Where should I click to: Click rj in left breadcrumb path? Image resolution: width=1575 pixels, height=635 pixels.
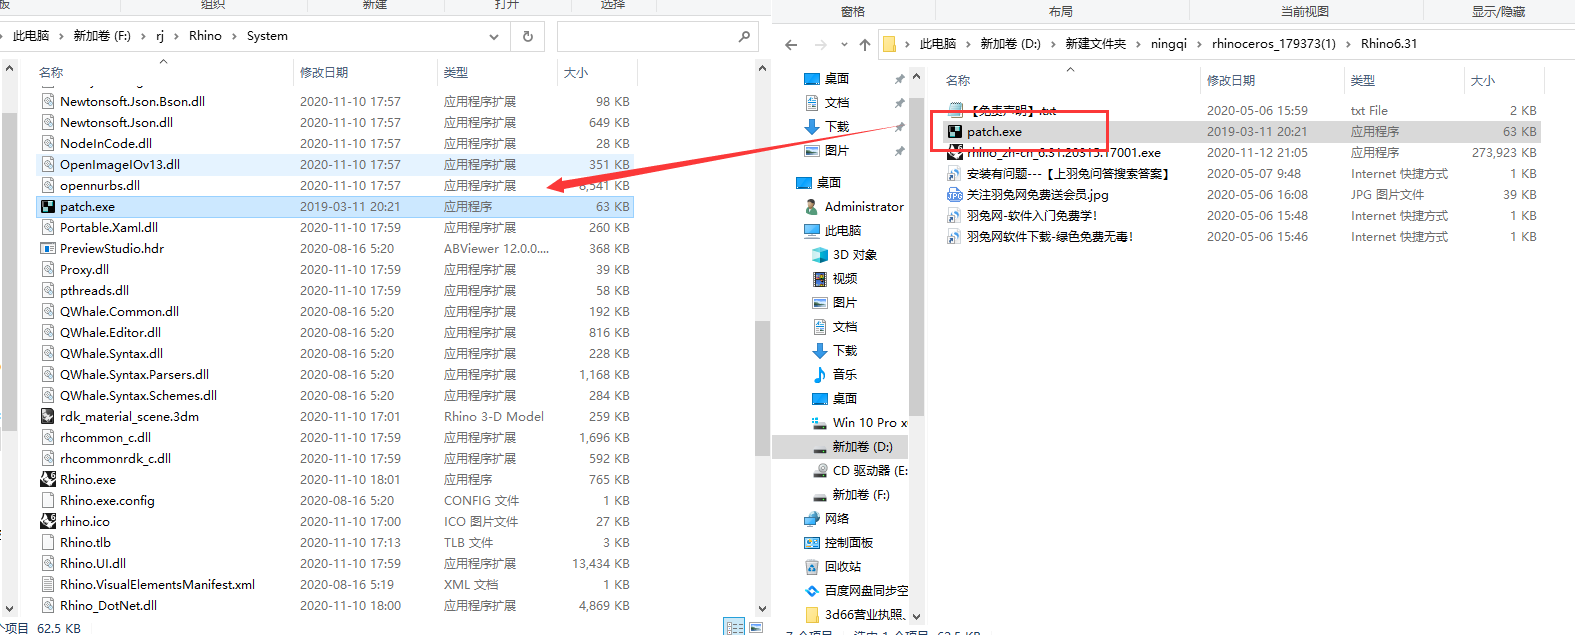[160, 36]
